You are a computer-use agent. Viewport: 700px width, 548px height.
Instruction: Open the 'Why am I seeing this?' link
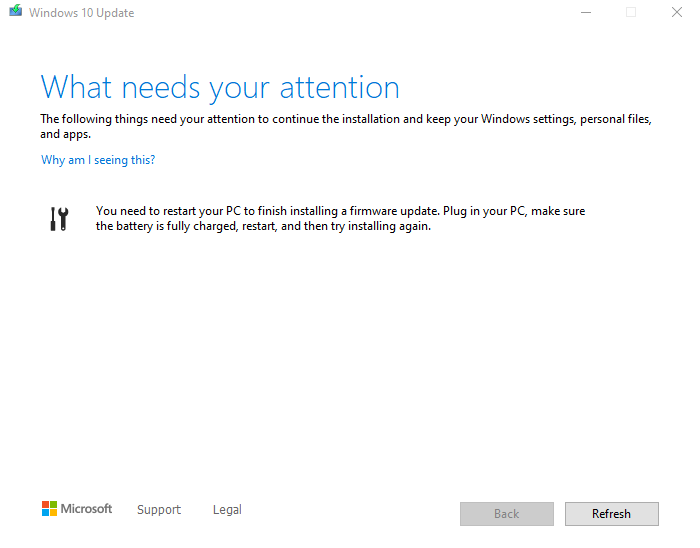(98, 160)
